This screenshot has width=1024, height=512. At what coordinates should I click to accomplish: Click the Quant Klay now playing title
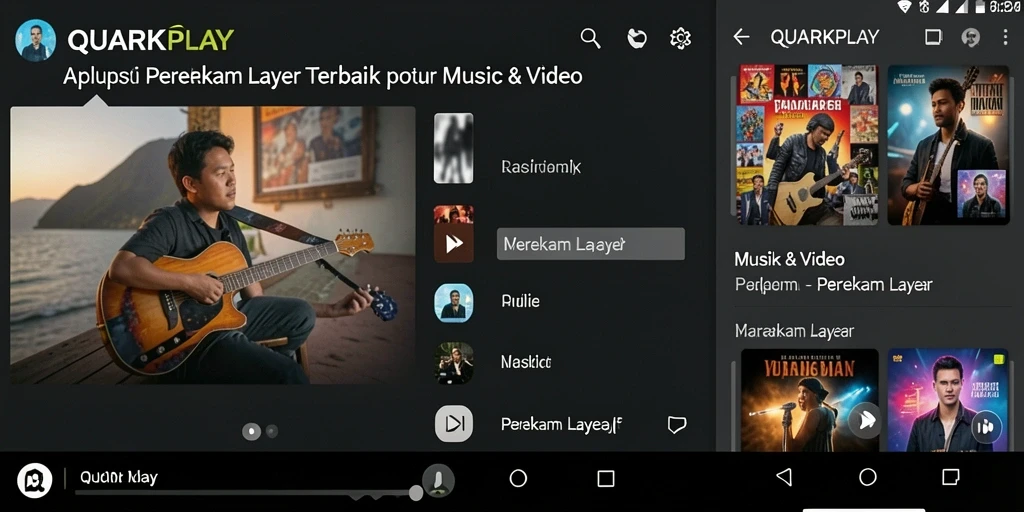click(x=118, y=477)
